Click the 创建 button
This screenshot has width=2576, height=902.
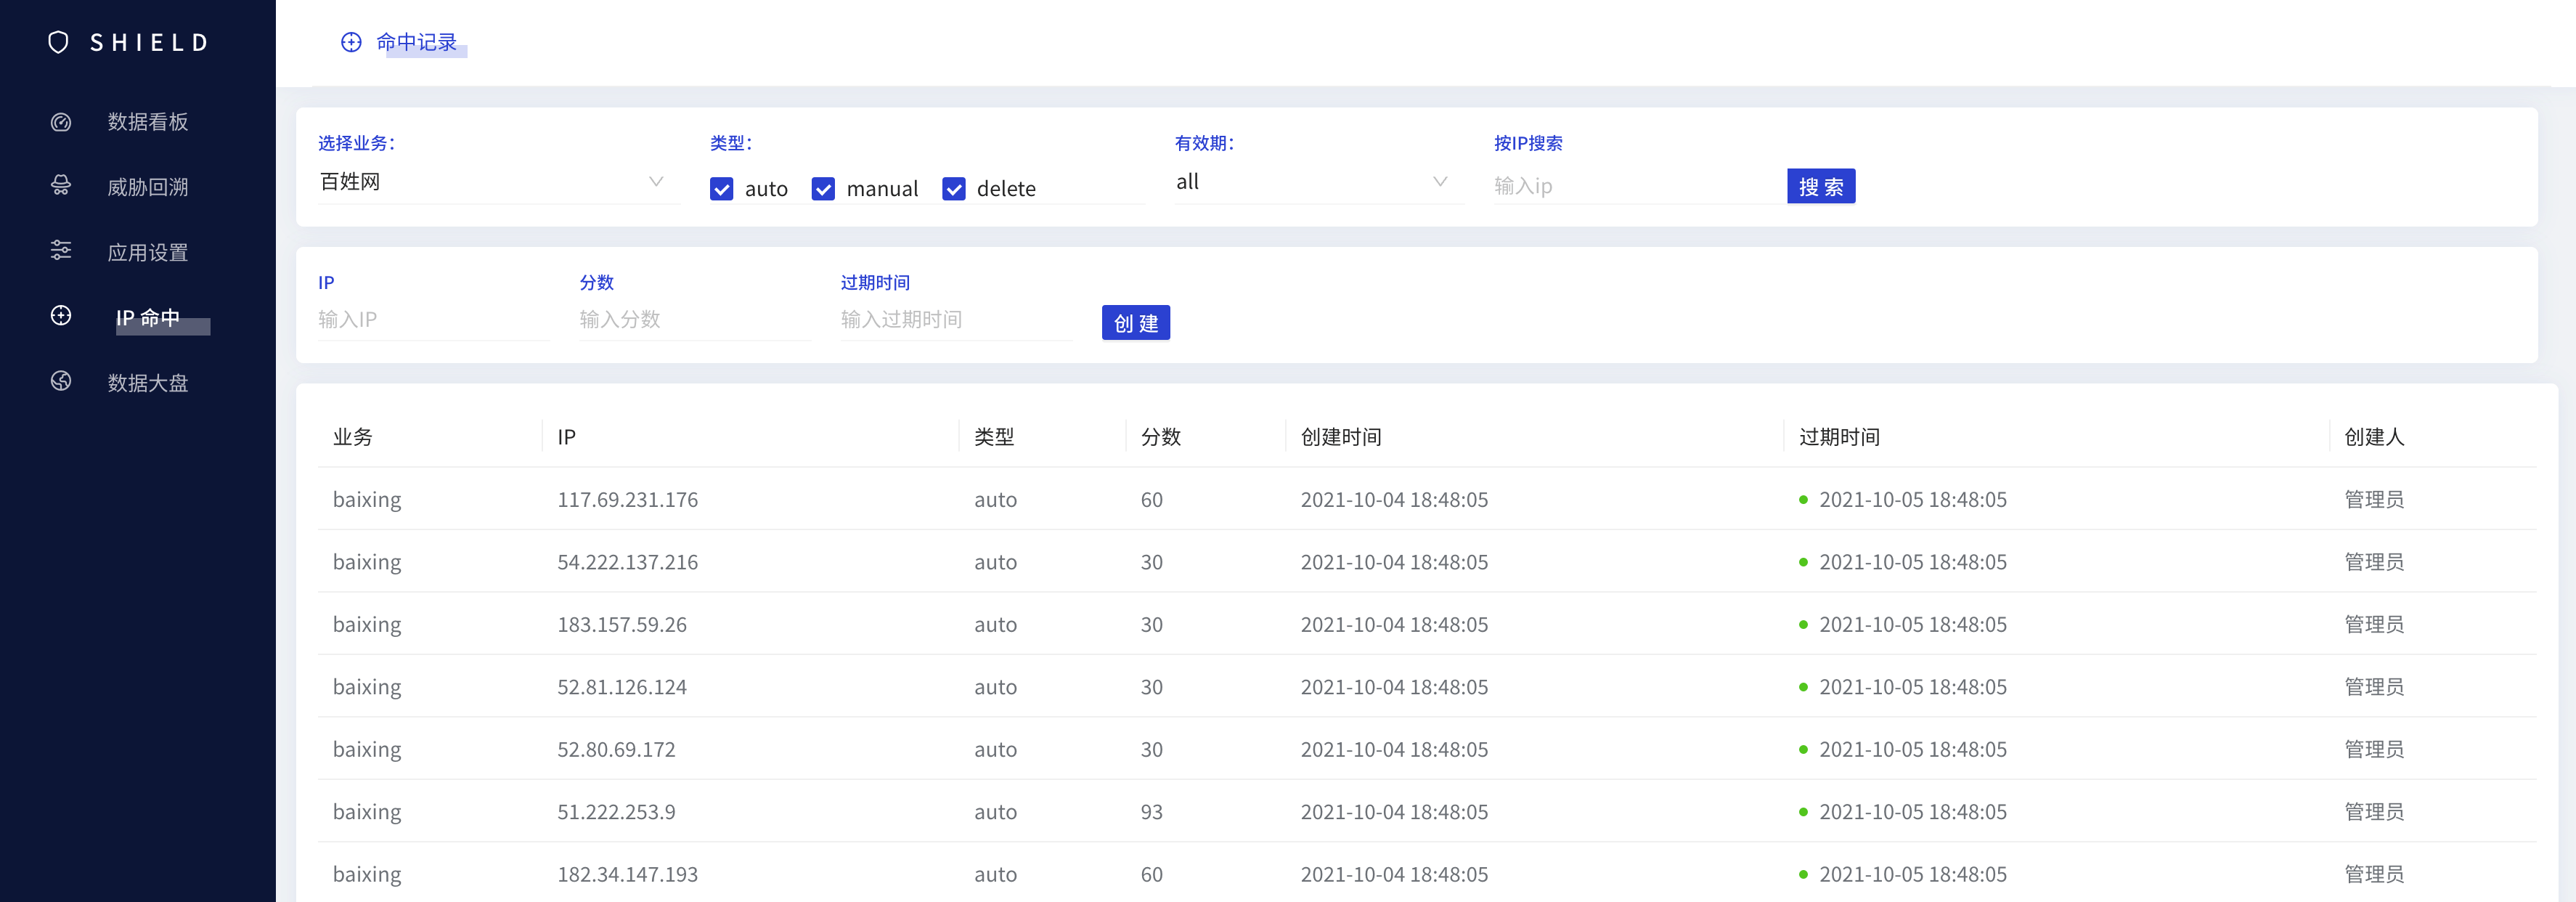click(1136, 323)
